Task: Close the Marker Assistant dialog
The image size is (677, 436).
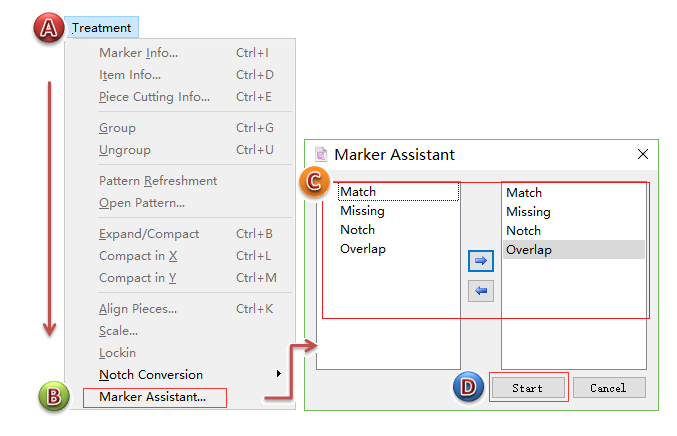Action: click(642, 155)
